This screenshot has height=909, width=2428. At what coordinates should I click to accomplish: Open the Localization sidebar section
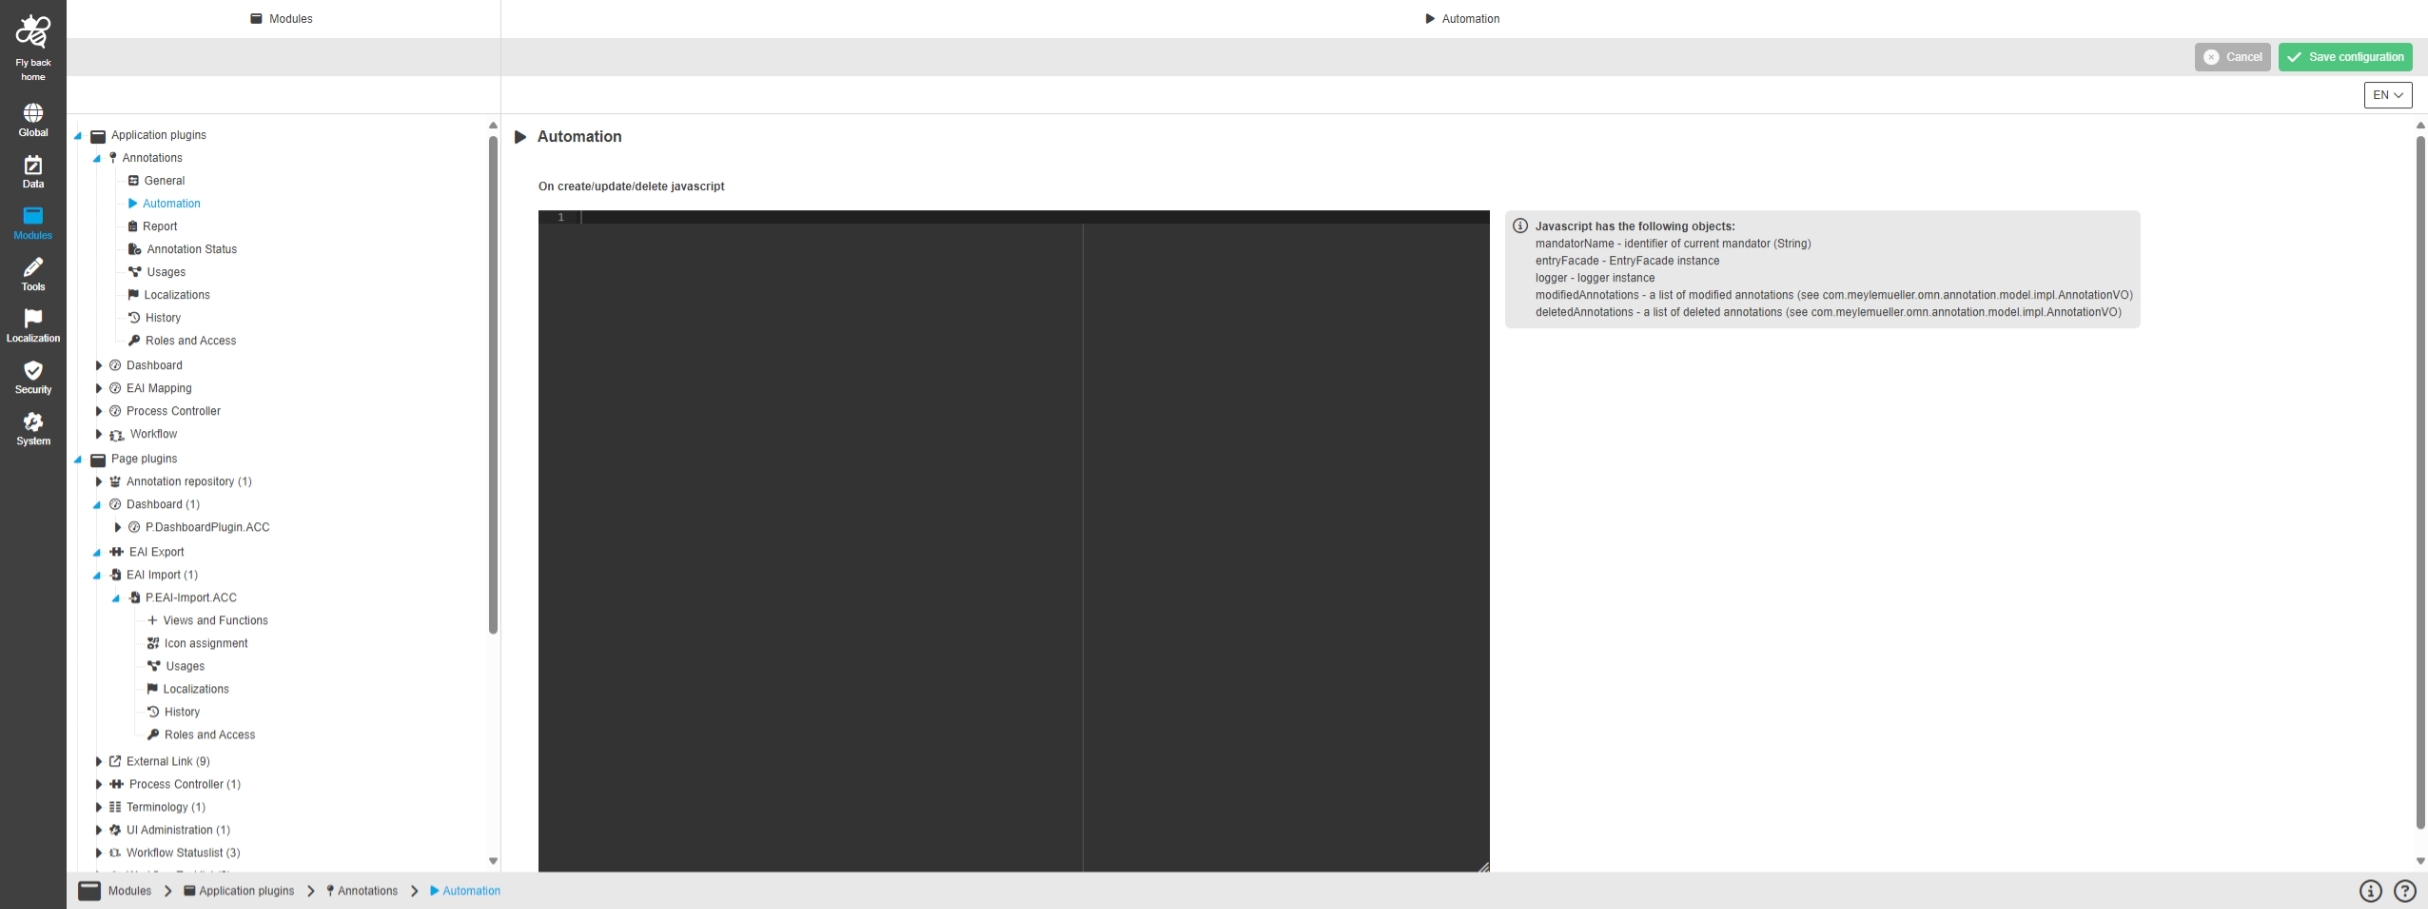click(33, 326)
